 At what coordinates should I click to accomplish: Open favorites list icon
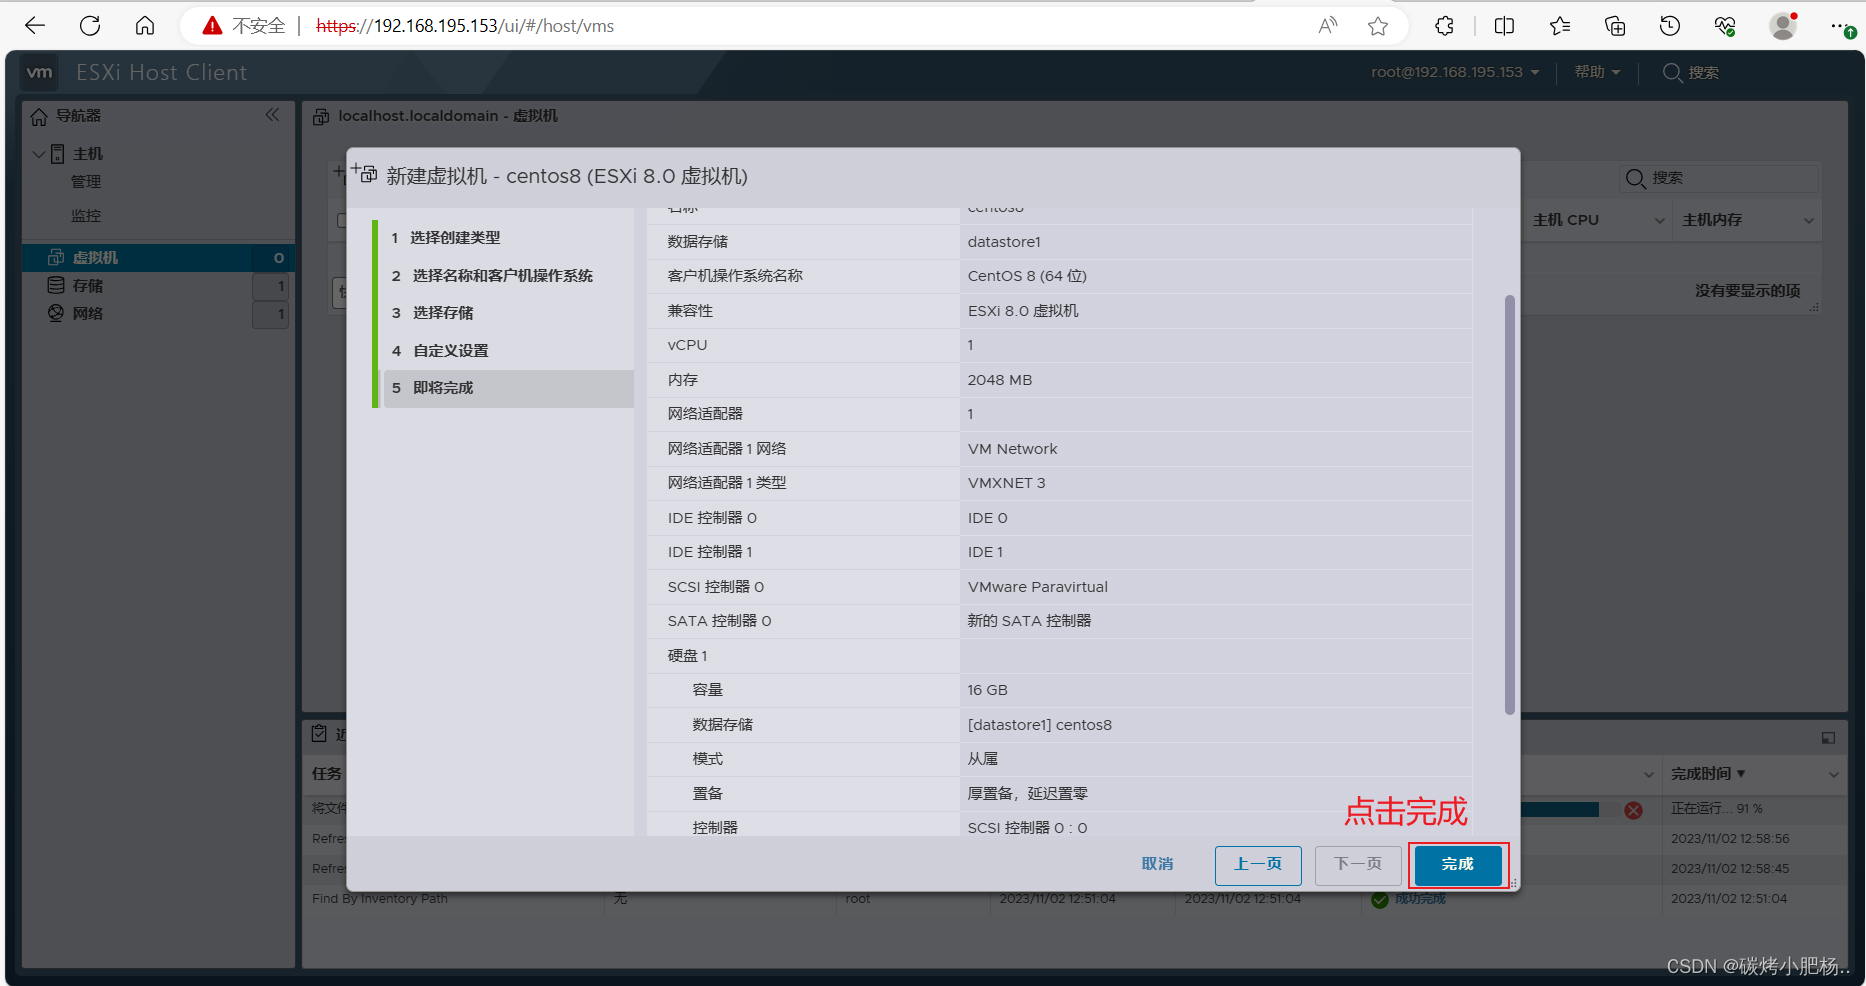(1560, 26)
